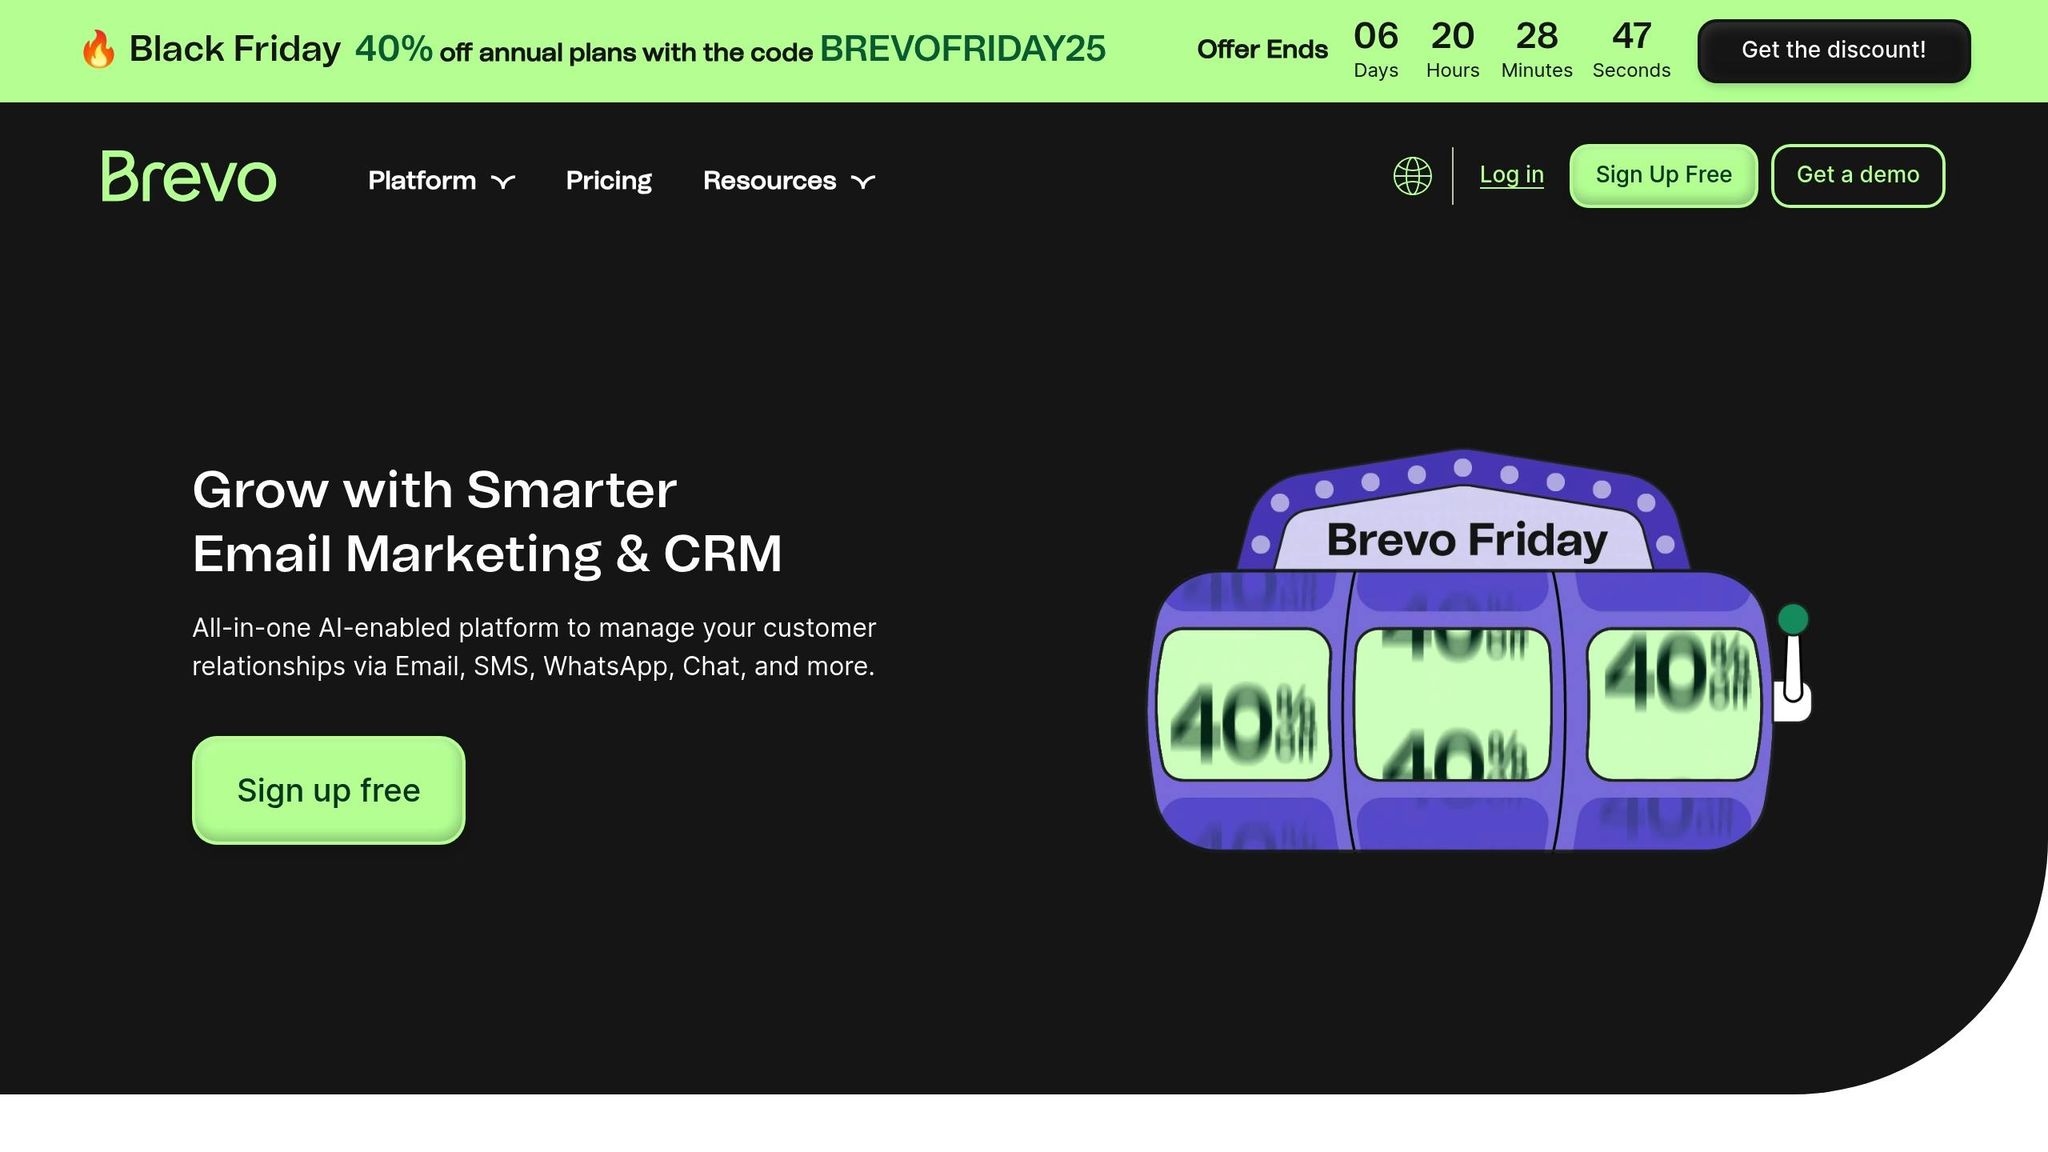Screen dimensions: 2048x1152
Task: Open the Resources navigation menu
Action: click(769, 180)
